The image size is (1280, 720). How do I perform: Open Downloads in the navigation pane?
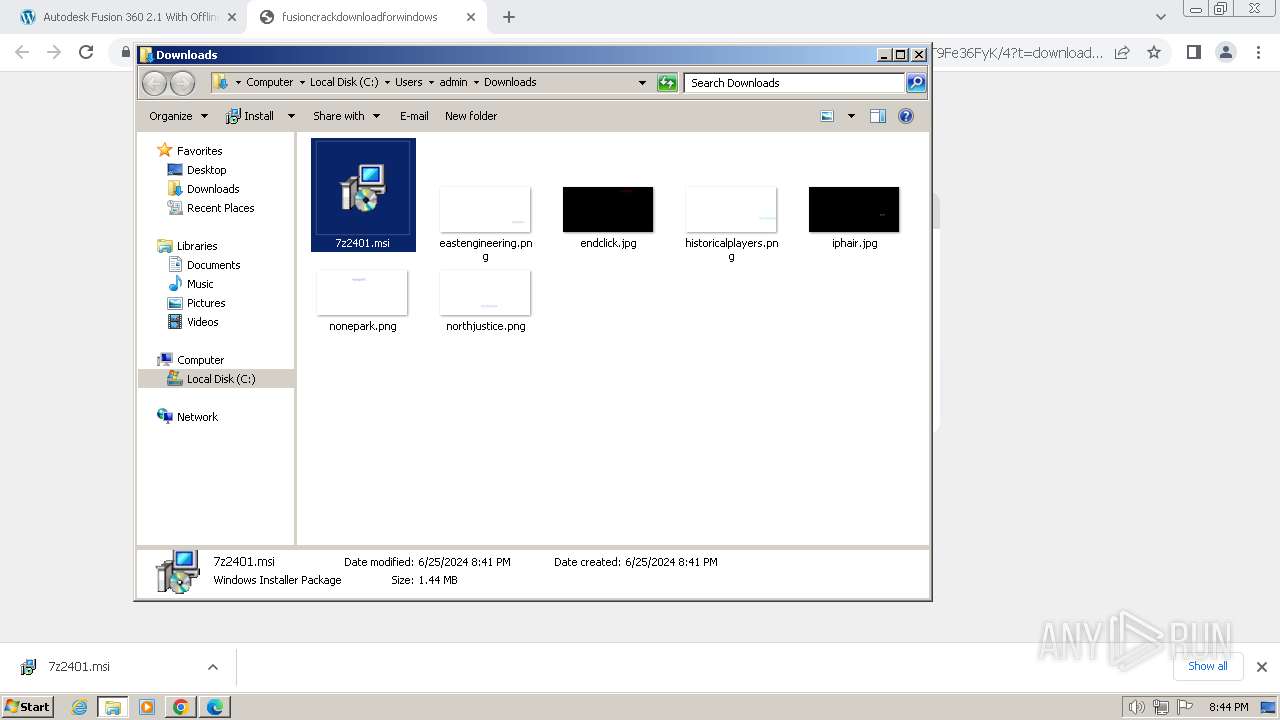pyautogui.click(x=213, y=189)
